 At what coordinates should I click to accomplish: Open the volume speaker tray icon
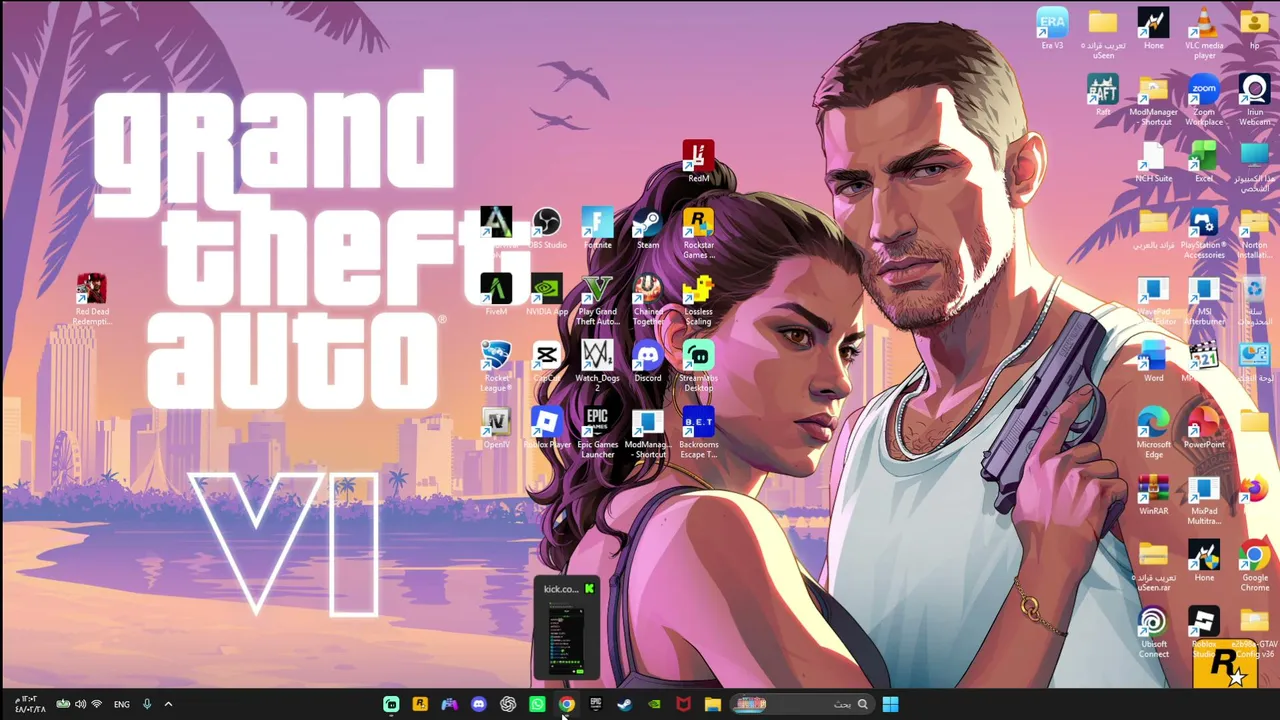[x=80, y=704]
